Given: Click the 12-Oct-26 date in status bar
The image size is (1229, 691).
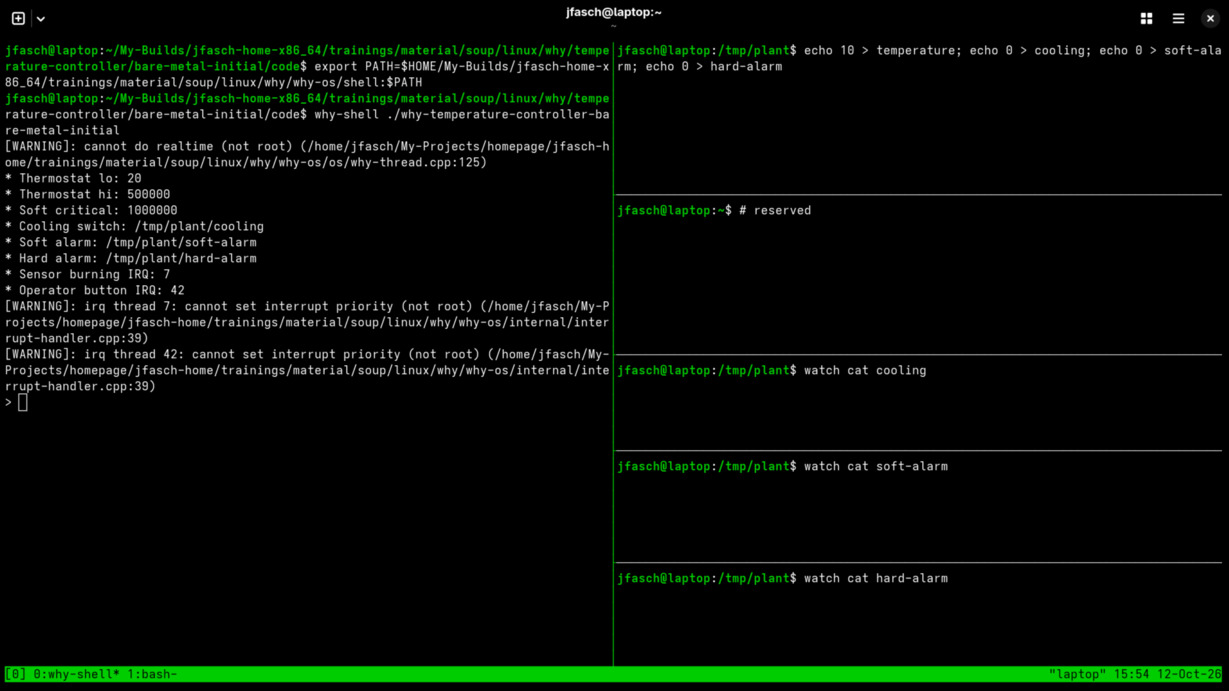Looking at the screenshot, I should coord(1190,674).
